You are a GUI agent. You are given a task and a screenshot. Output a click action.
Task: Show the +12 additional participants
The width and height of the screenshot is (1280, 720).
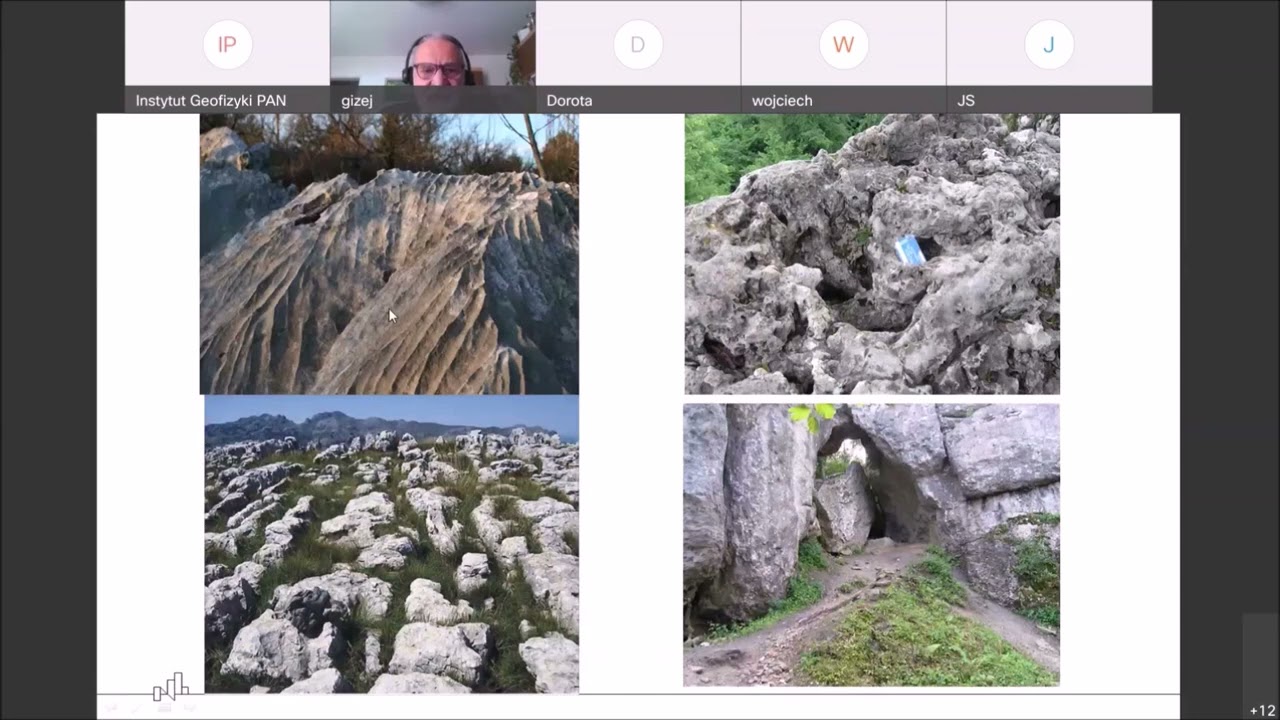(1262, 710)
